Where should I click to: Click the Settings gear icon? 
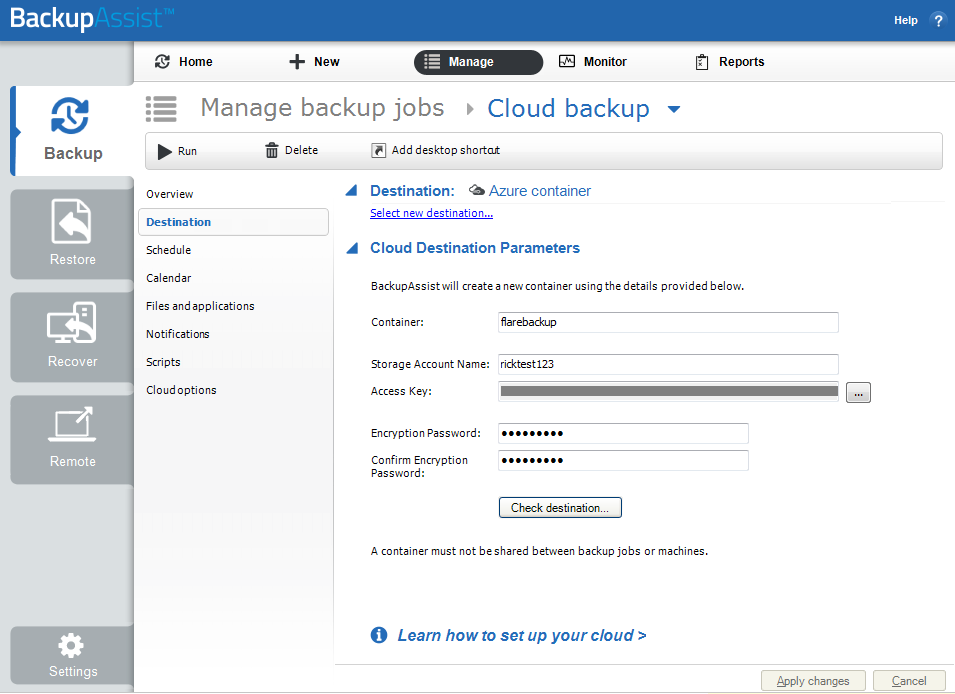pyautogui.click(x=71, y=645)
